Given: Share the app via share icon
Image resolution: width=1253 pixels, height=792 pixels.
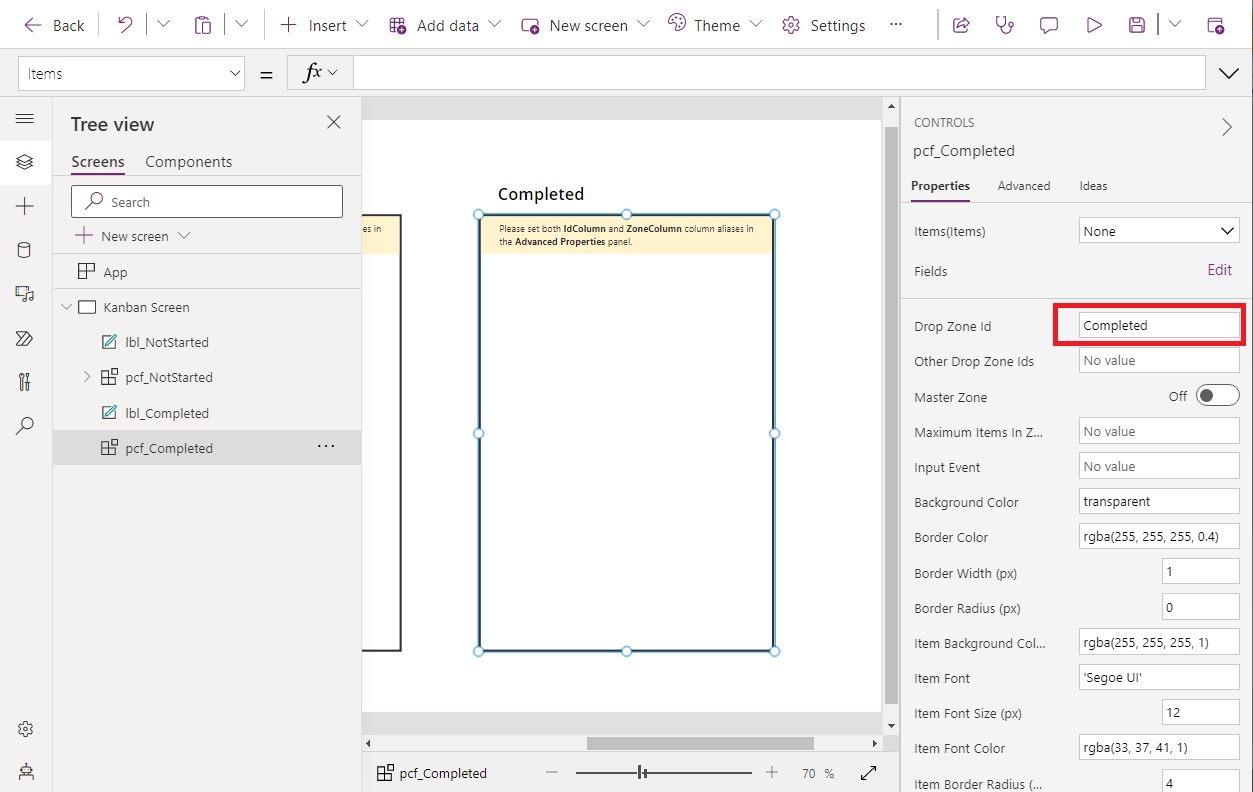Looking at the screenshot, I should [961, 24].
